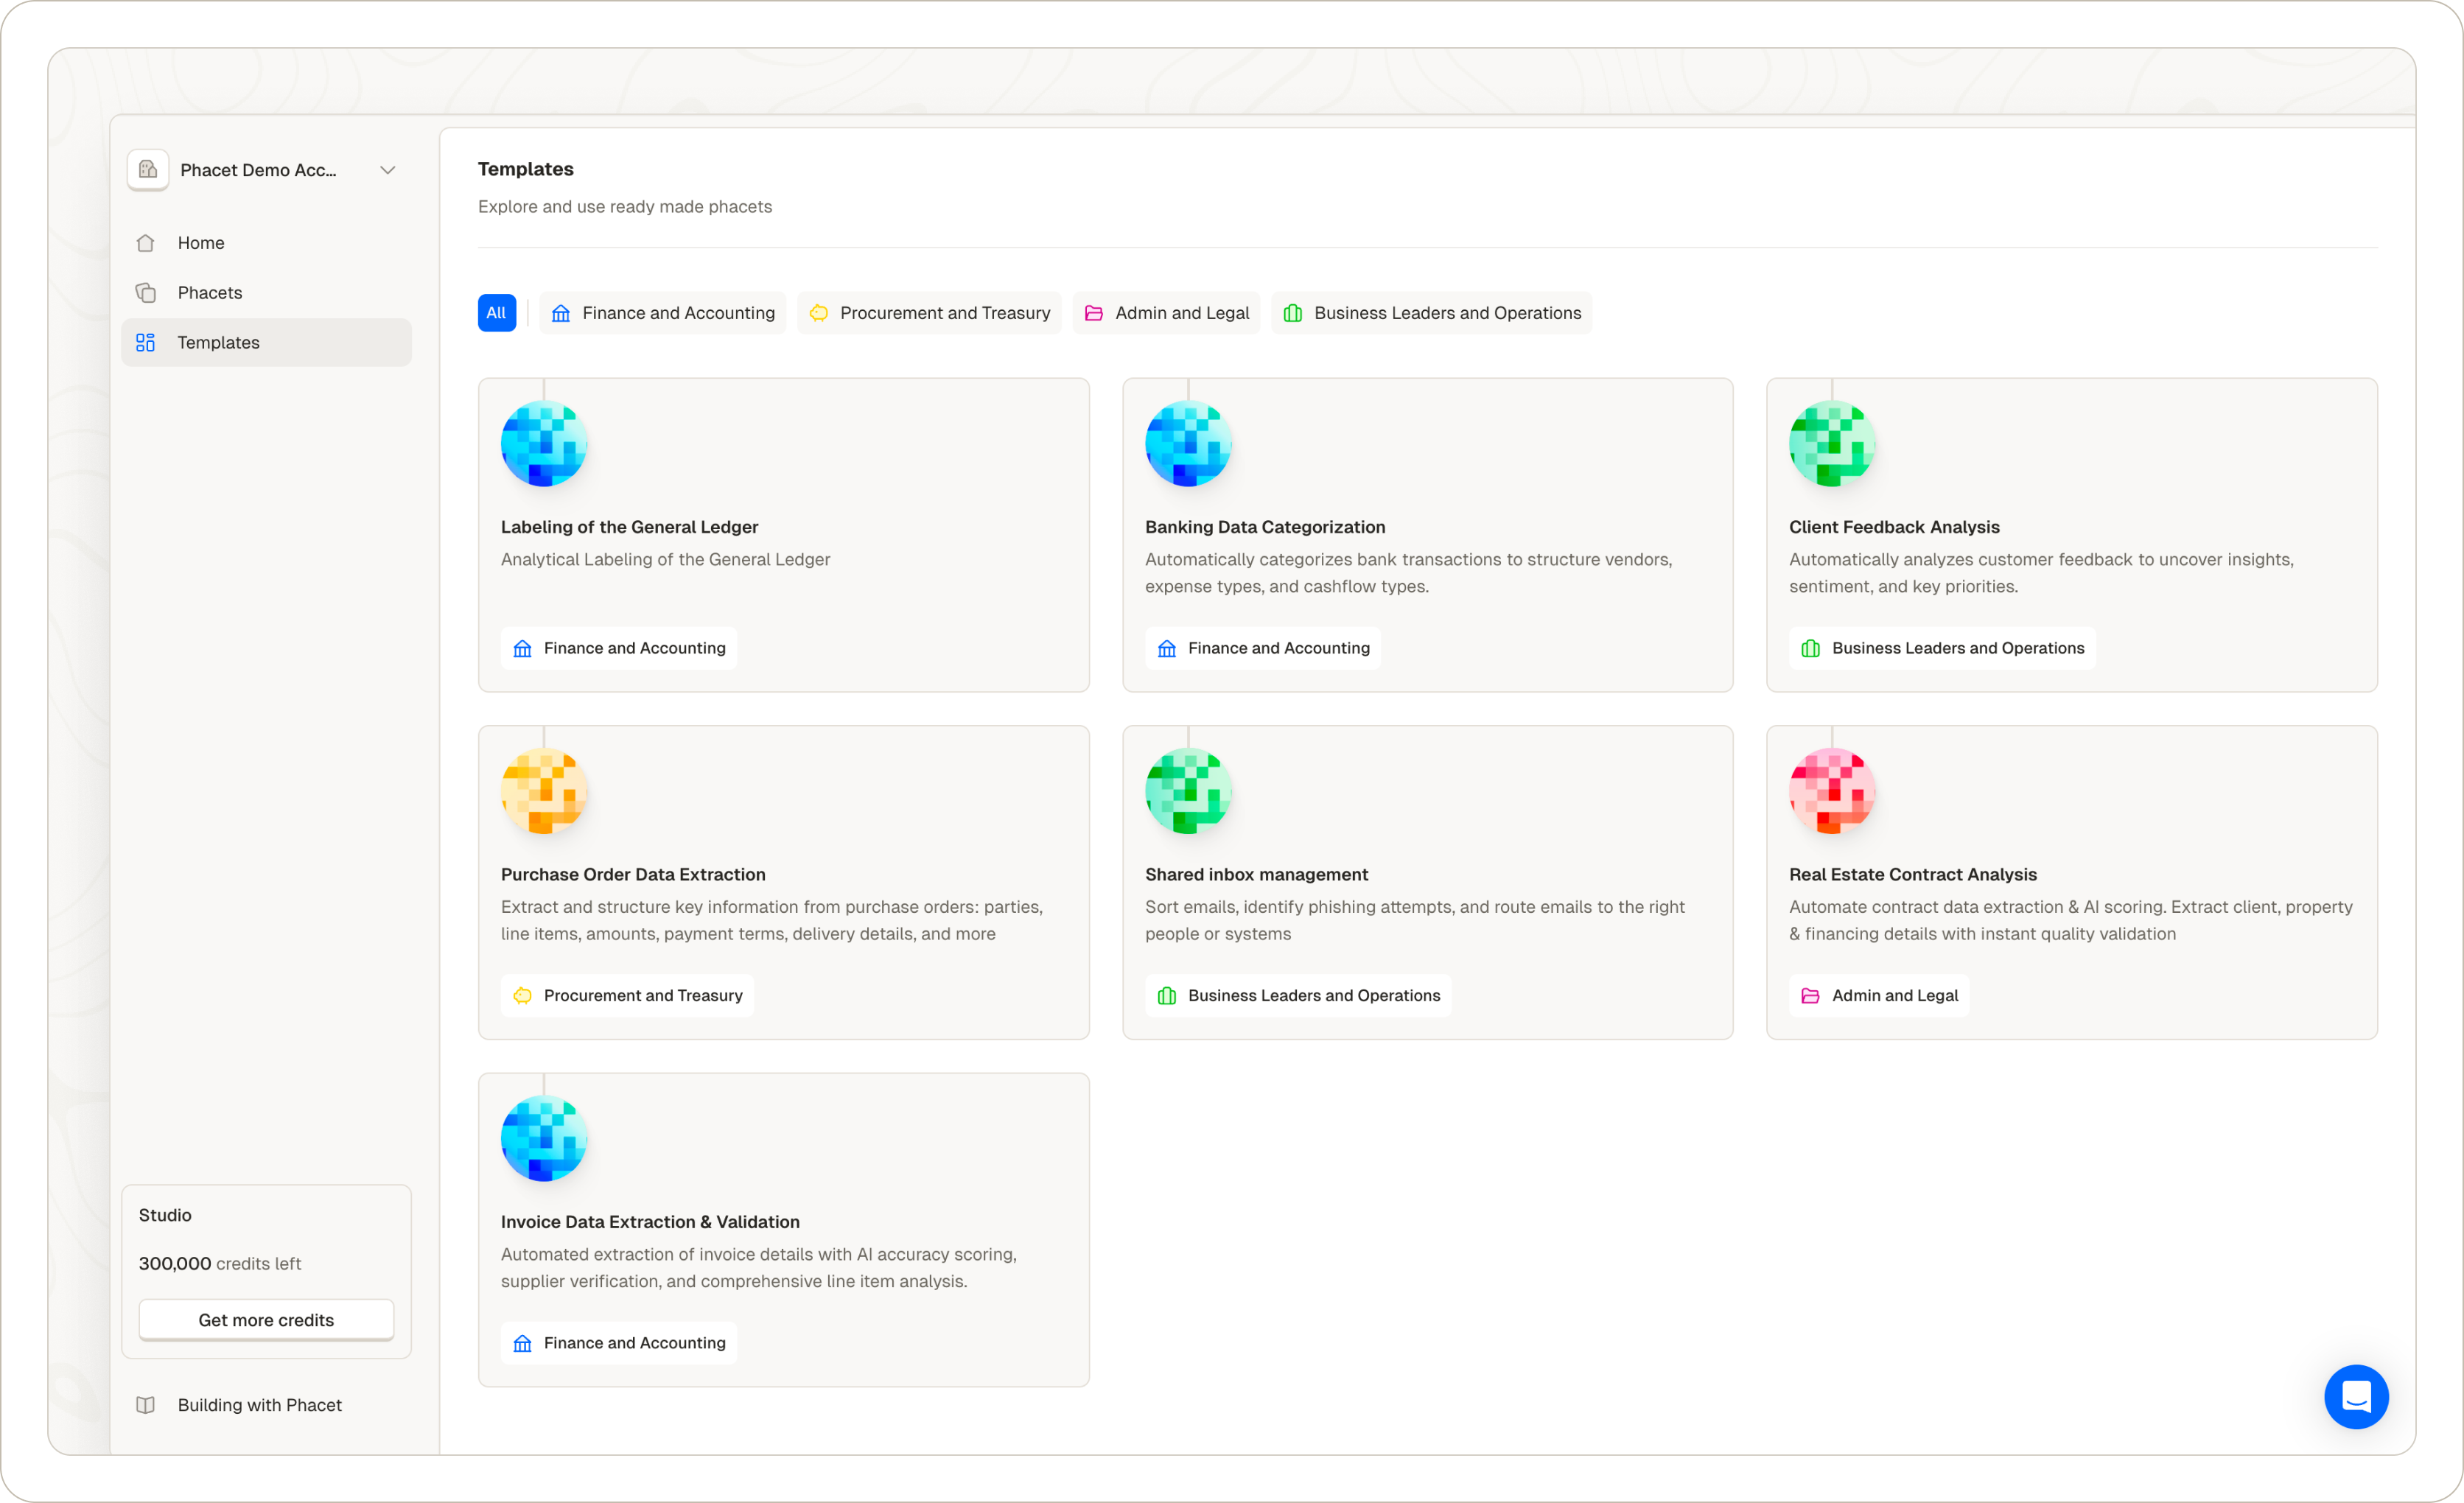Open the chat support bubble

tap(2355, 1396)
